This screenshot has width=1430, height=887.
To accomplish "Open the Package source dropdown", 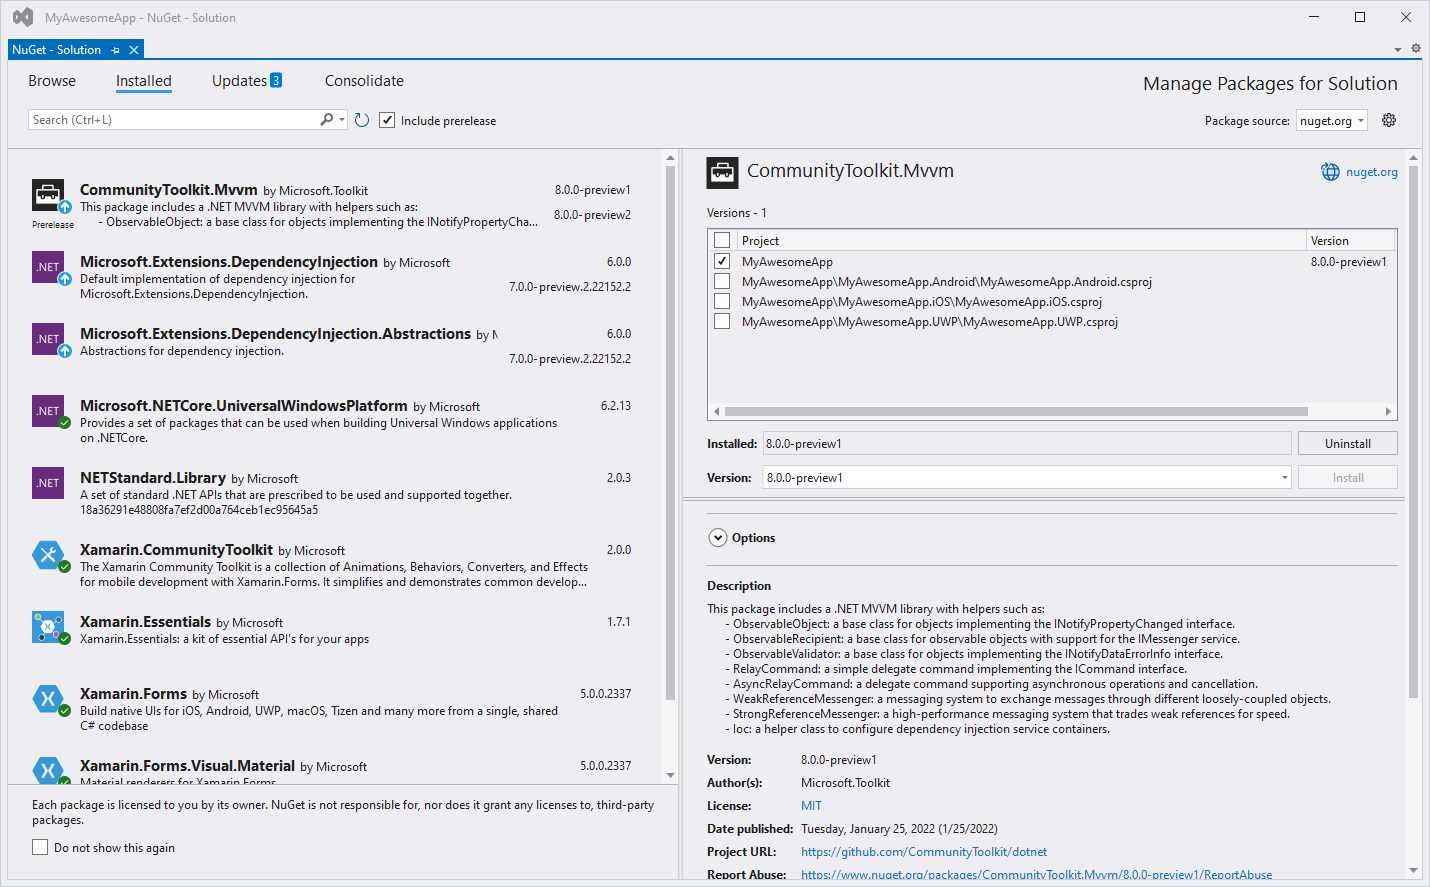I will tap(1332, 121).
